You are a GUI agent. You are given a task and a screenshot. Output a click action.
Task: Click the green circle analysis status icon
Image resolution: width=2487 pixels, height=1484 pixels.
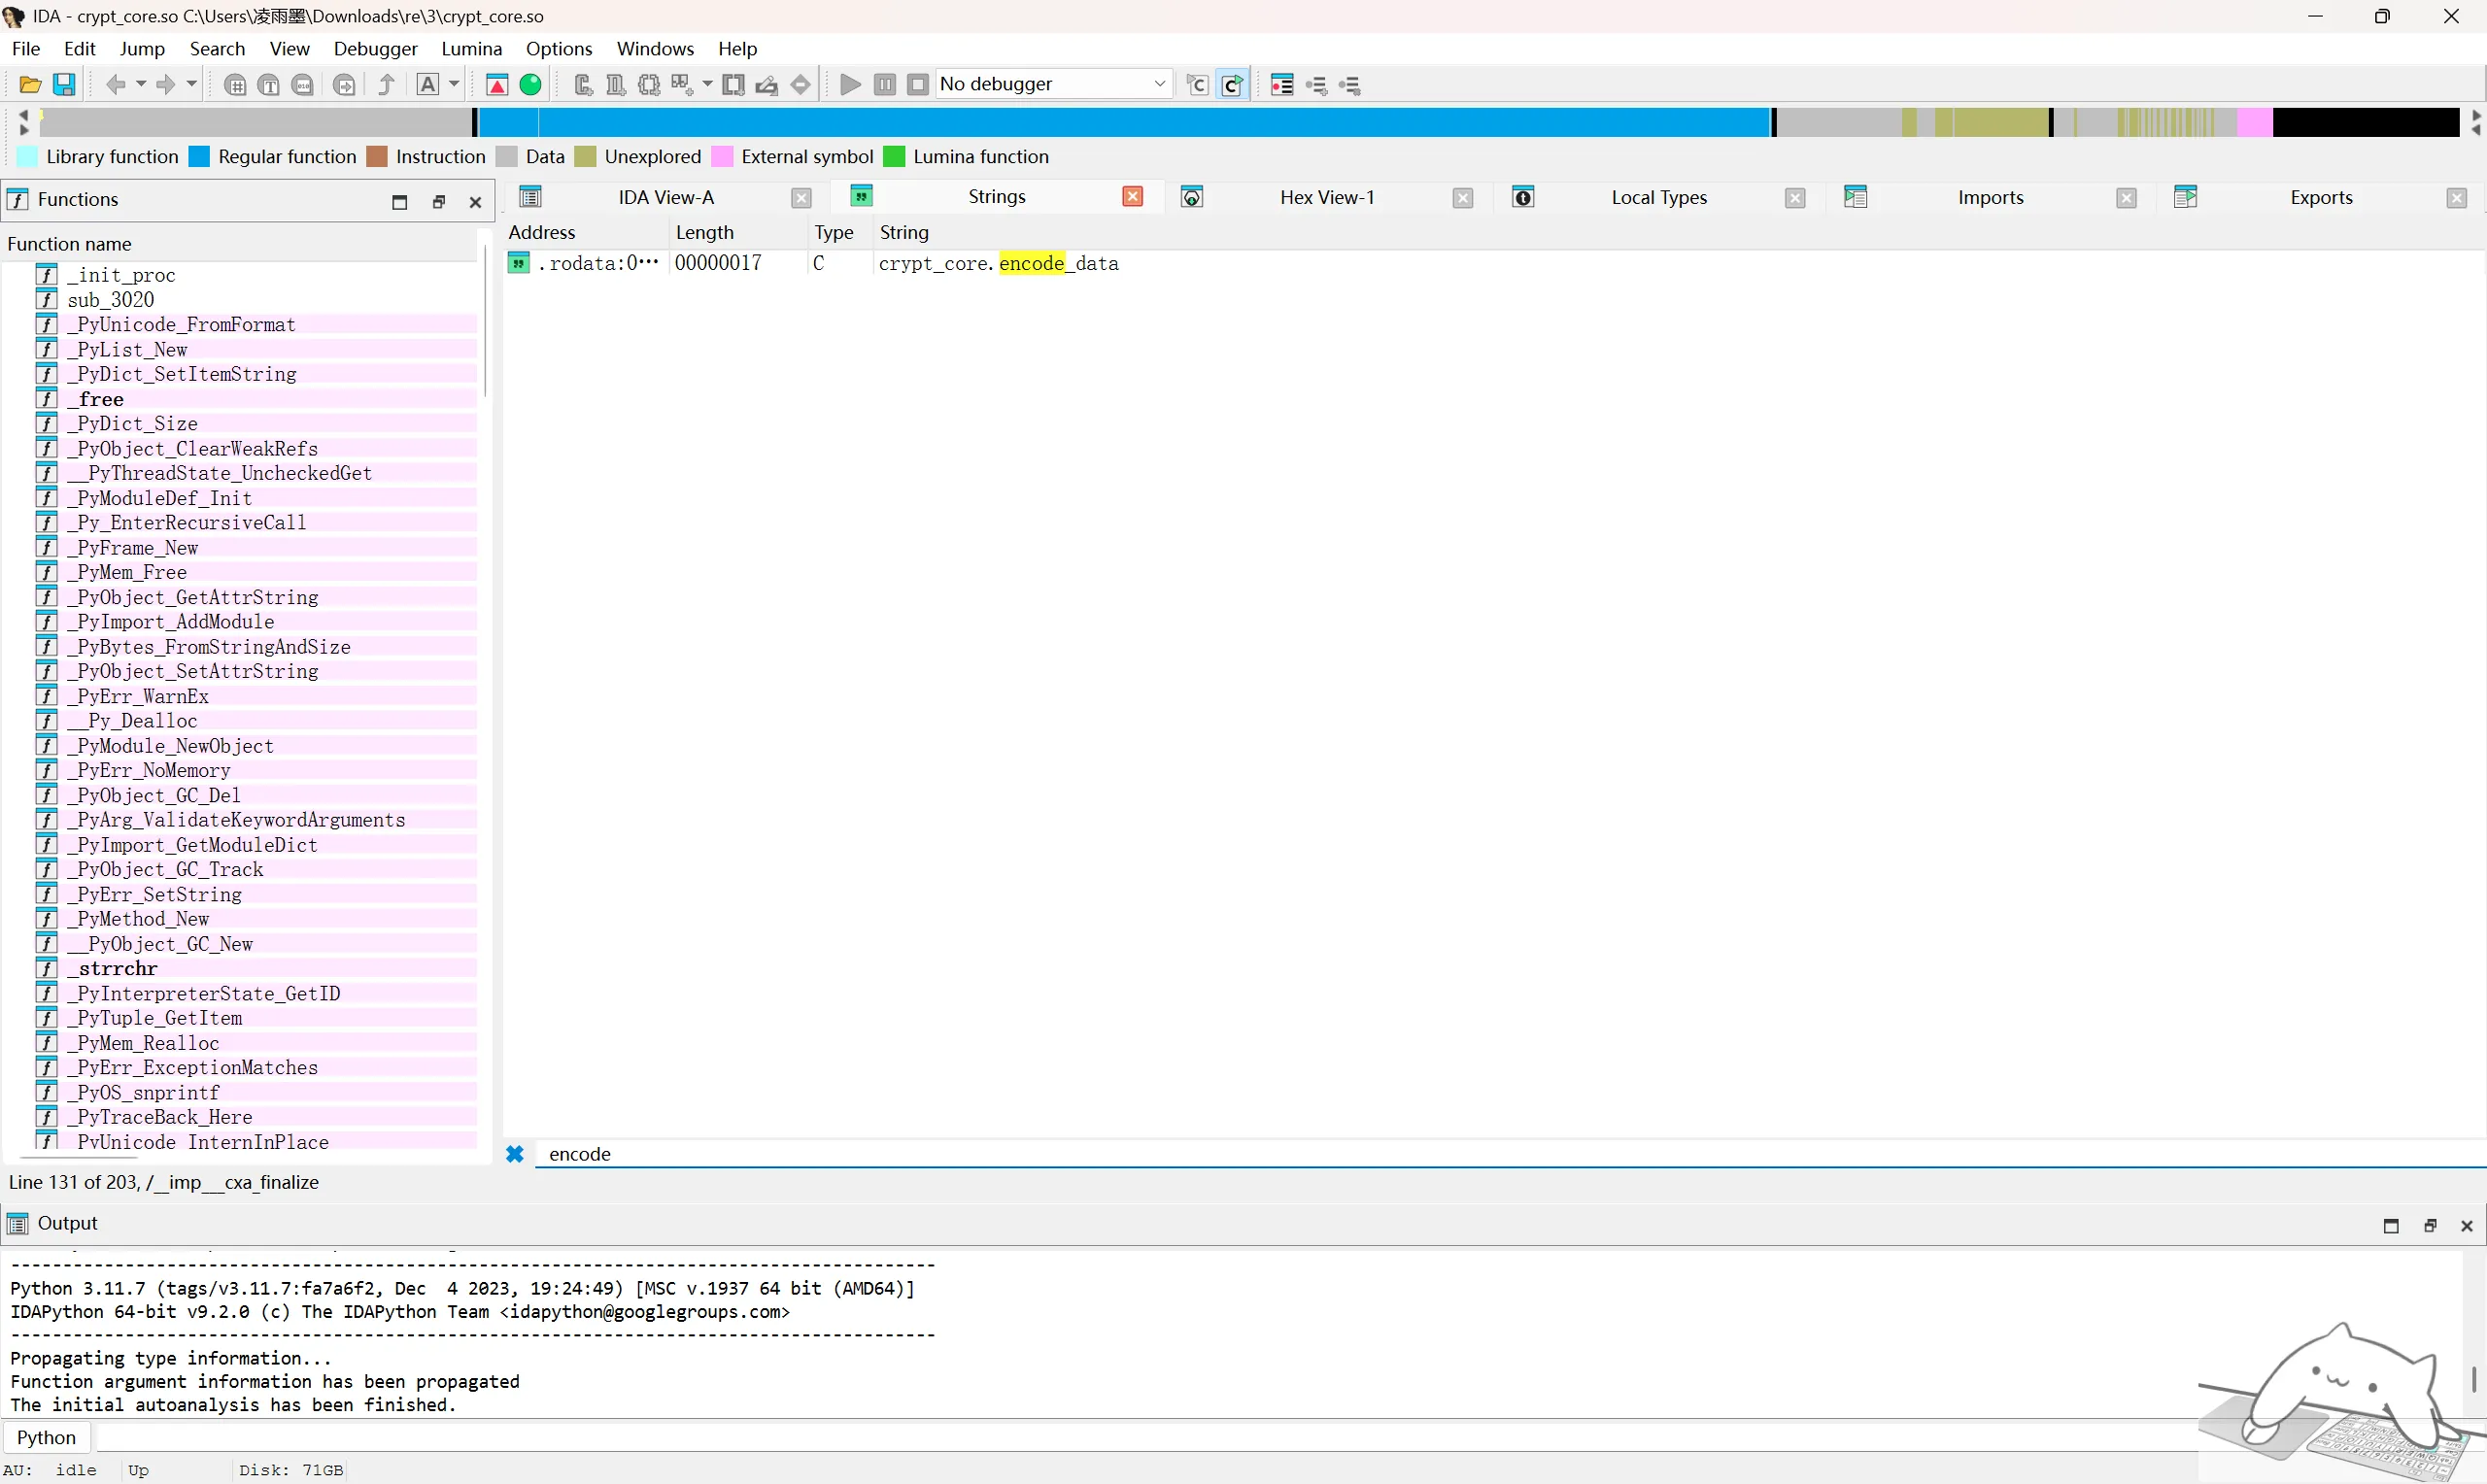click(x=531, y=85)
